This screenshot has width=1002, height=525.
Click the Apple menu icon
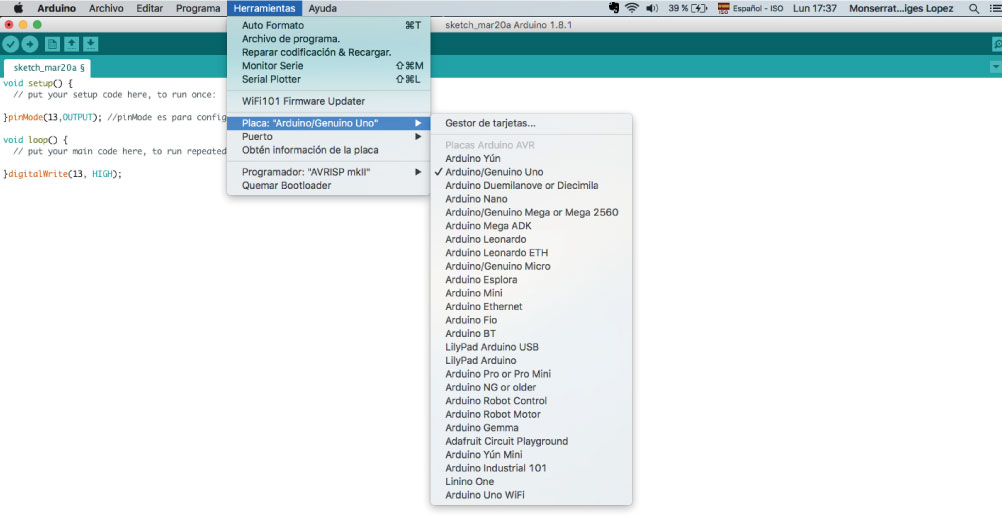[18, 8]
